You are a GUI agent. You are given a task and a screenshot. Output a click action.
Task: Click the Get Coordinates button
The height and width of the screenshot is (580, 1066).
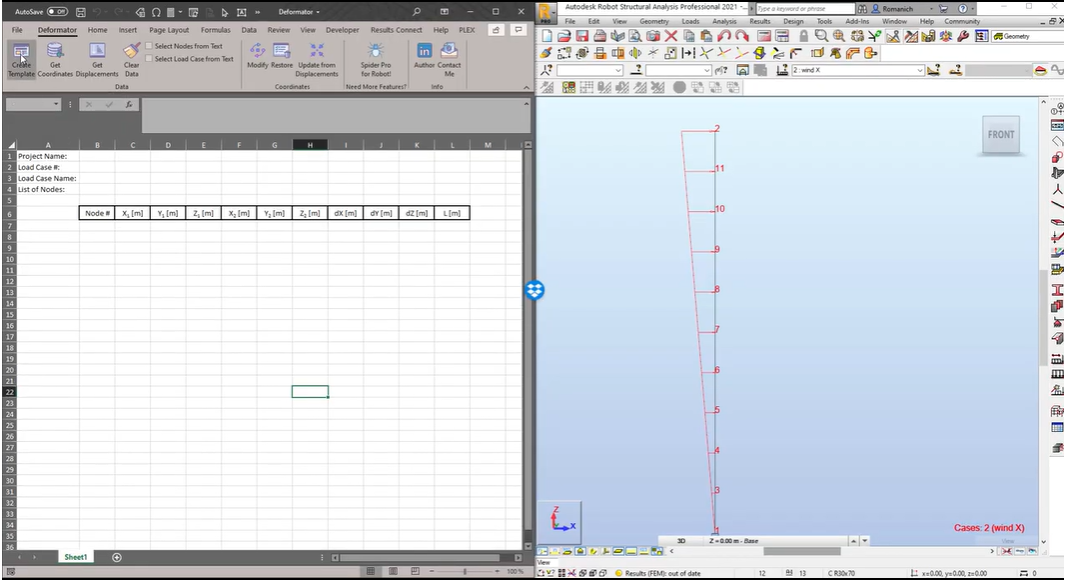point(55,60)
